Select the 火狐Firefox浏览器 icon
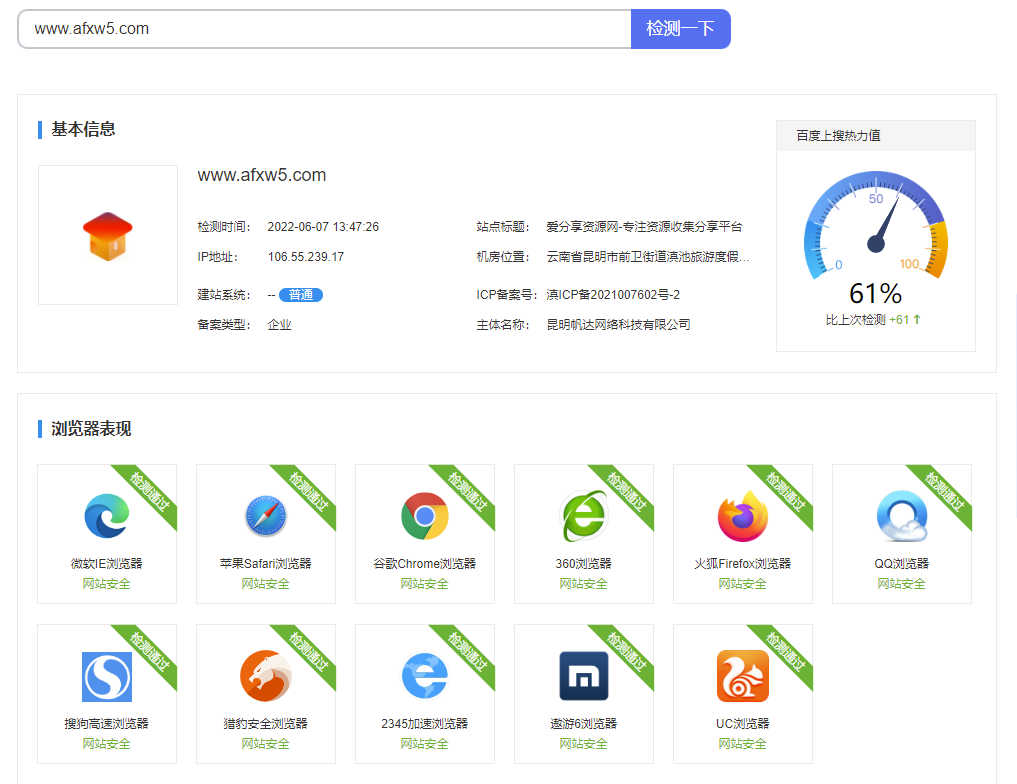This screenshot has width=1017, height=784. [743, 516]
